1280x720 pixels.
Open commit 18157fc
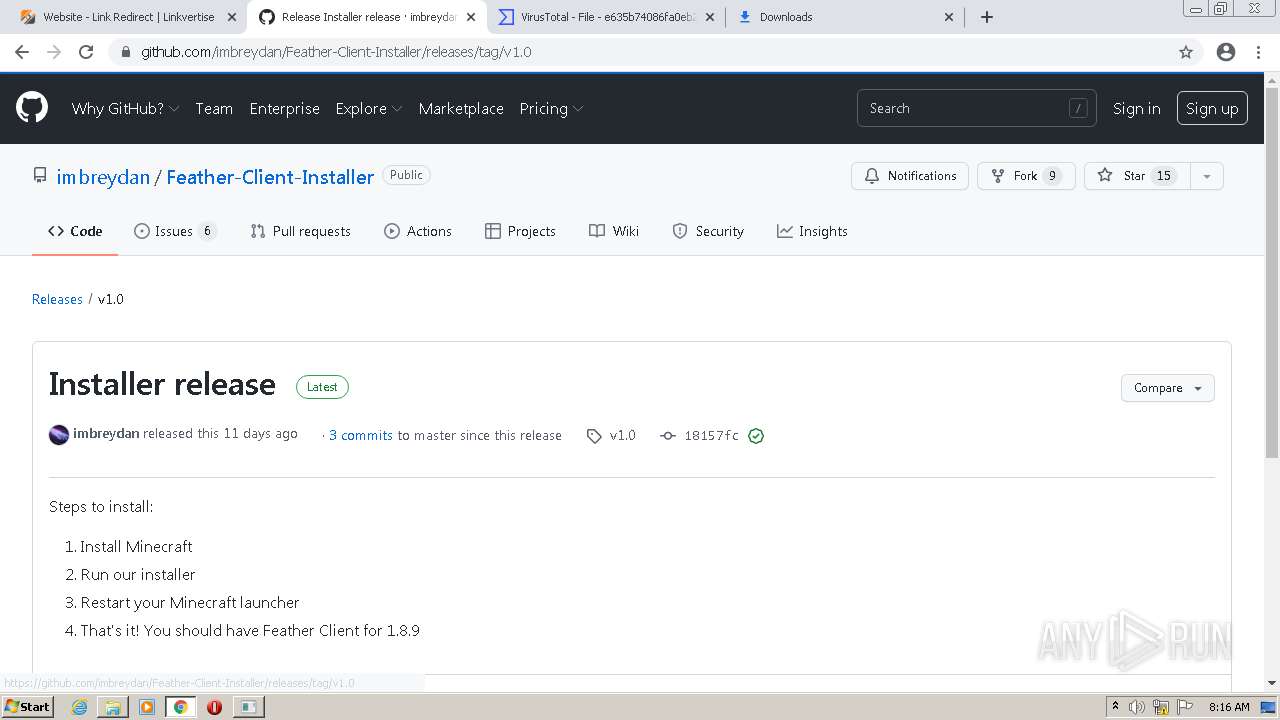(711, 435)
